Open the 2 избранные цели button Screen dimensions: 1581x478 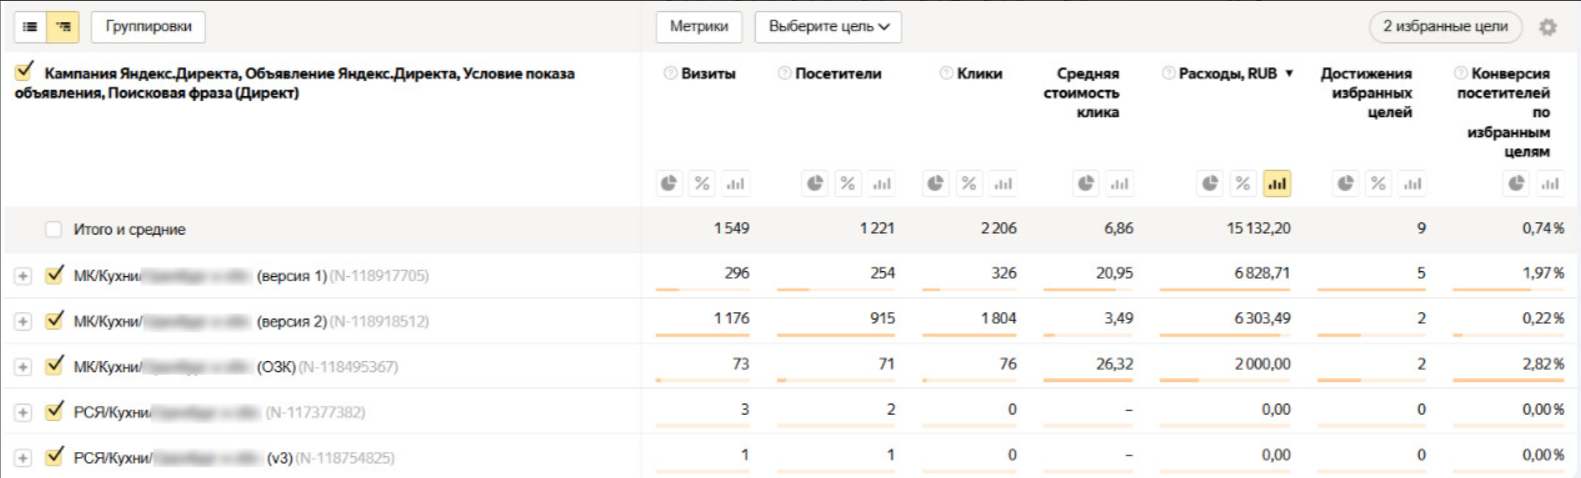click(x=1445, y=27)
